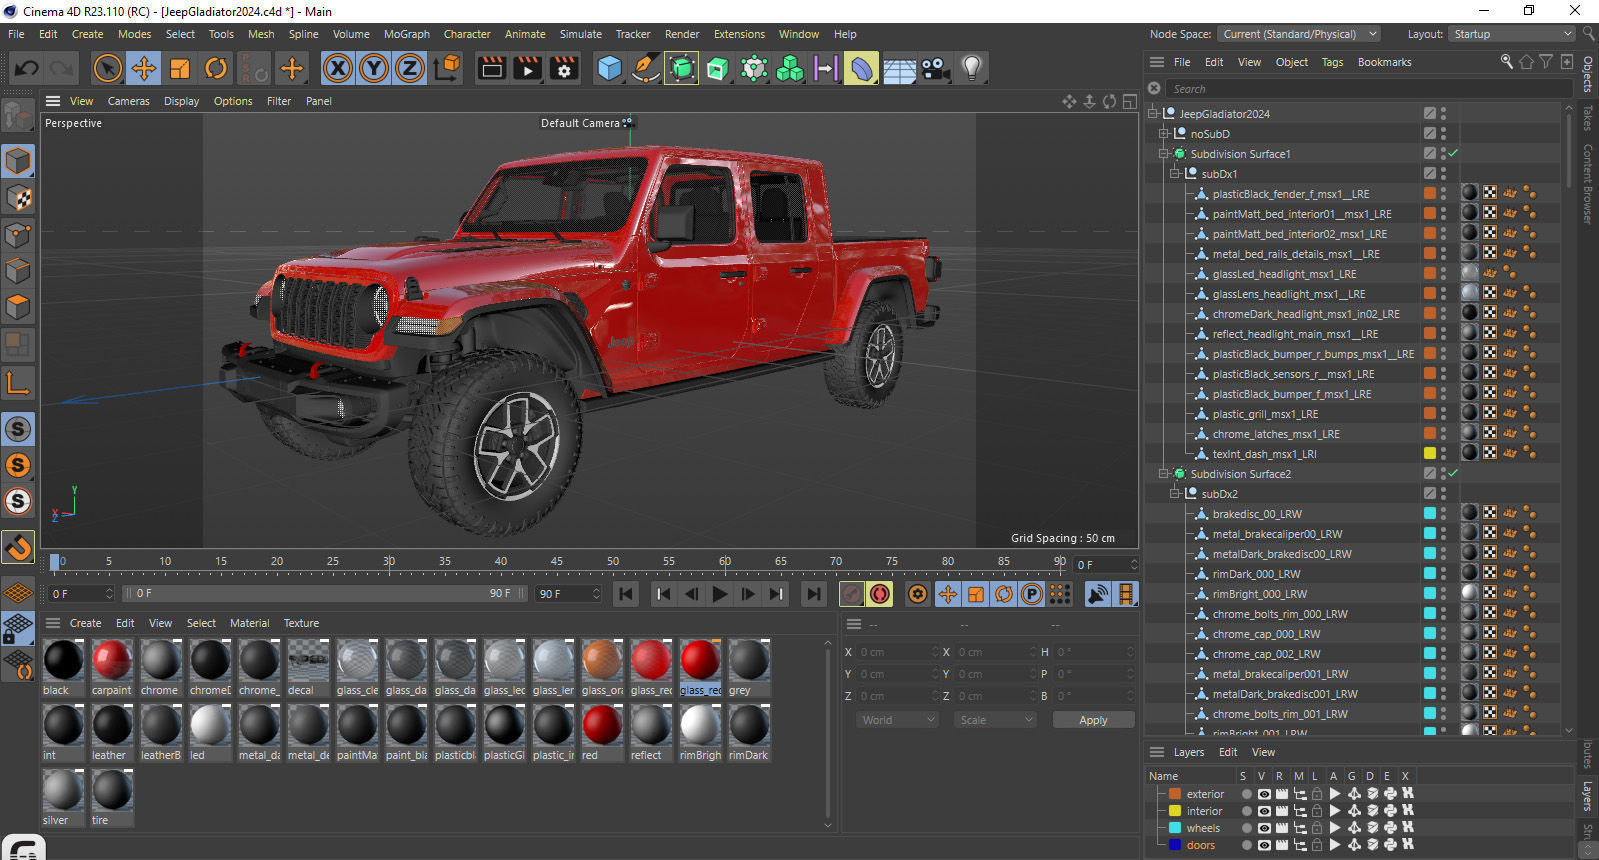
Task: Open Object Manager Tags menu
Action: point(1332,62)
